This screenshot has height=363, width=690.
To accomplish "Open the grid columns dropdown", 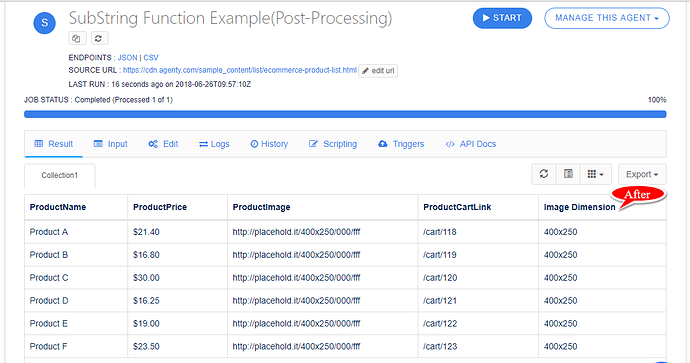I will click(595, 174).
